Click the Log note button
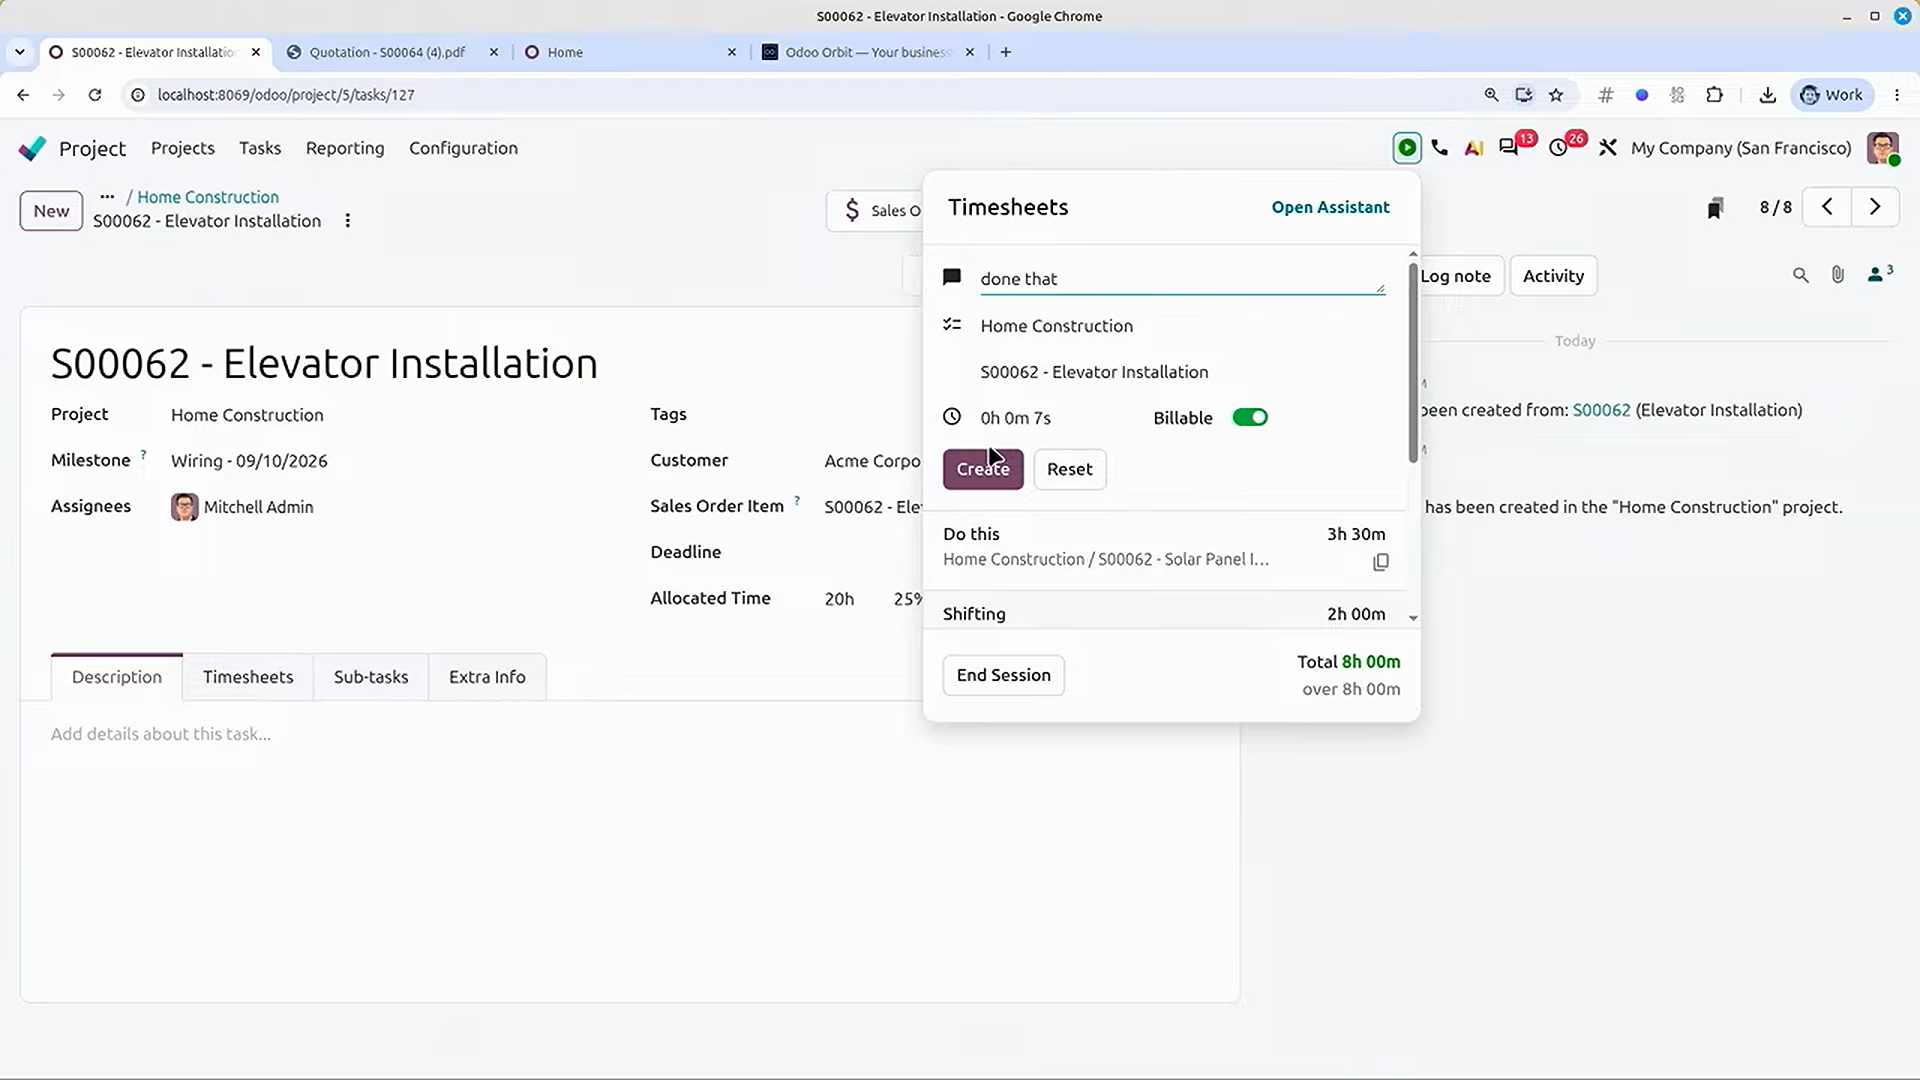Viewport: 1920px width, 1080px height. [x=1455, y=276]
